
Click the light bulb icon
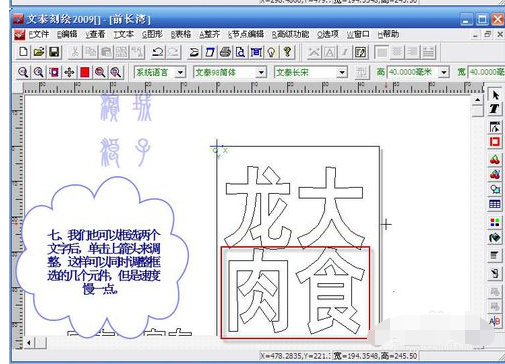coord(272,52)
